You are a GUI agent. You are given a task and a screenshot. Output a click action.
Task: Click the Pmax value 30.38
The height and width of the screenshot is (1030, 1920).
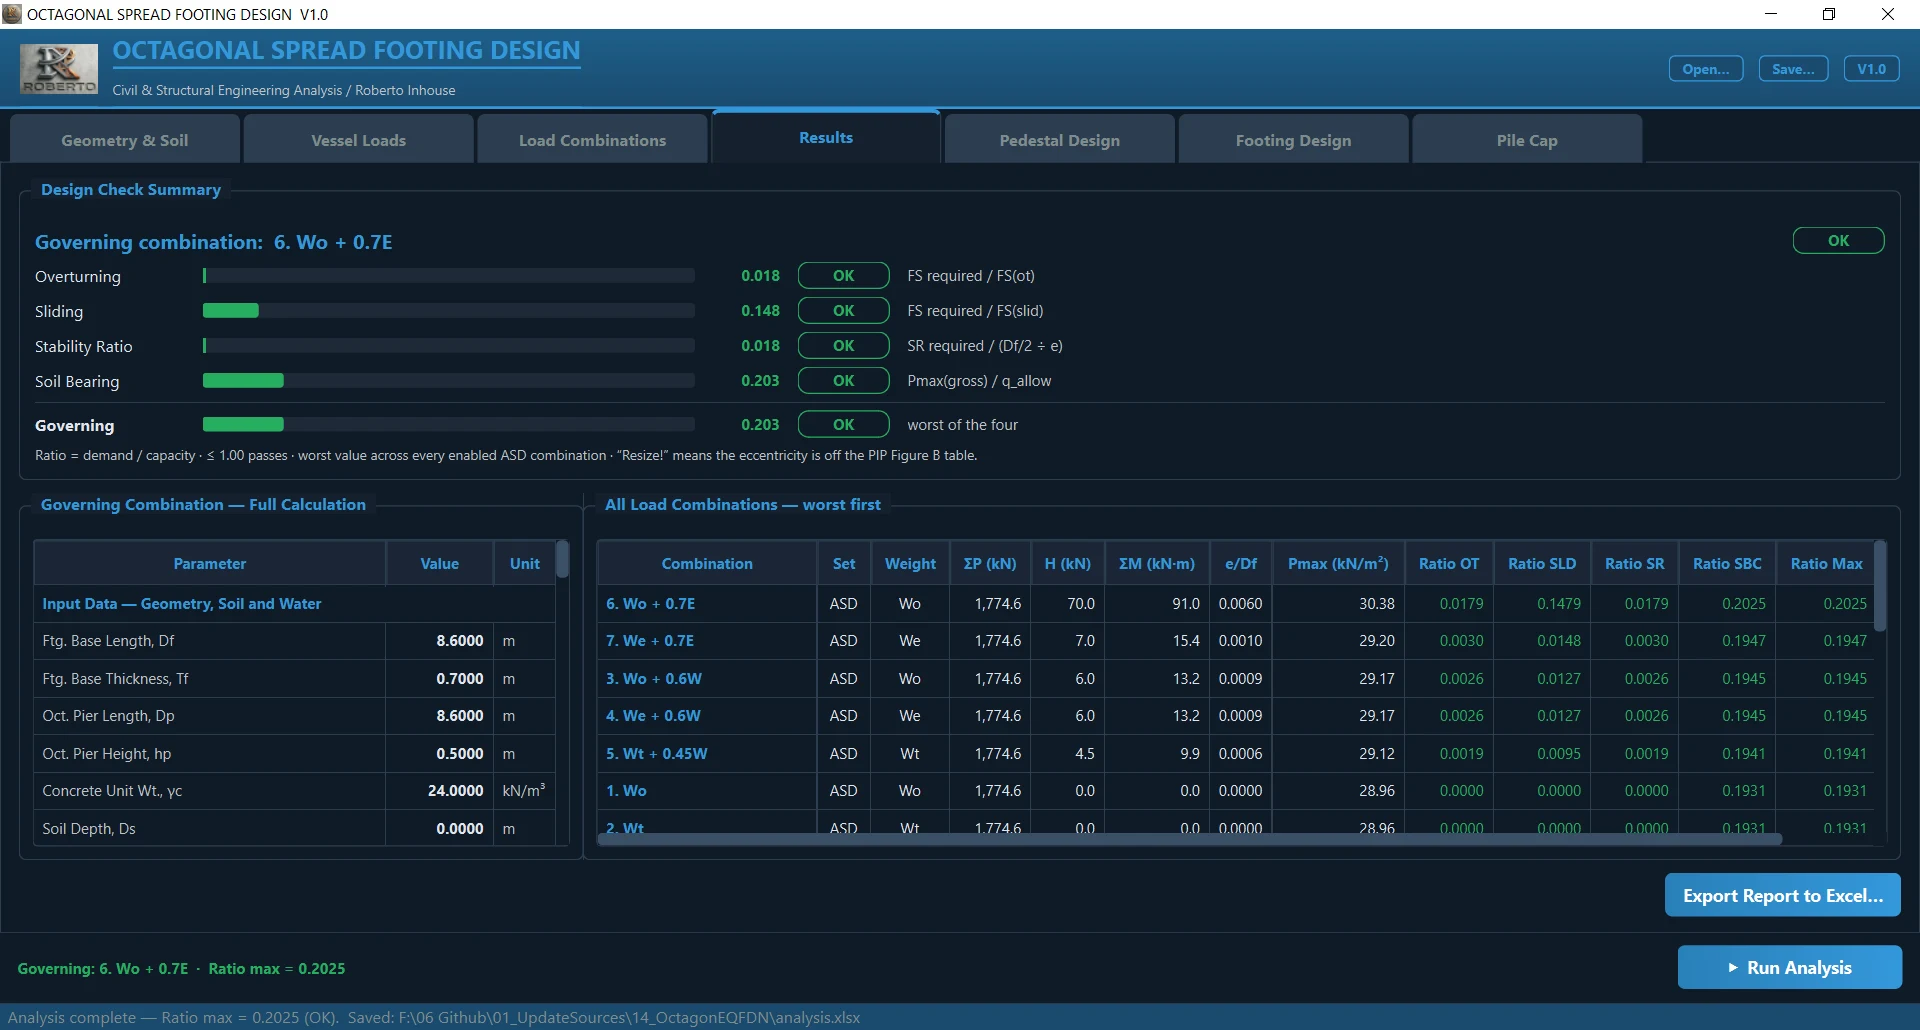click(x=1376, y=604)
